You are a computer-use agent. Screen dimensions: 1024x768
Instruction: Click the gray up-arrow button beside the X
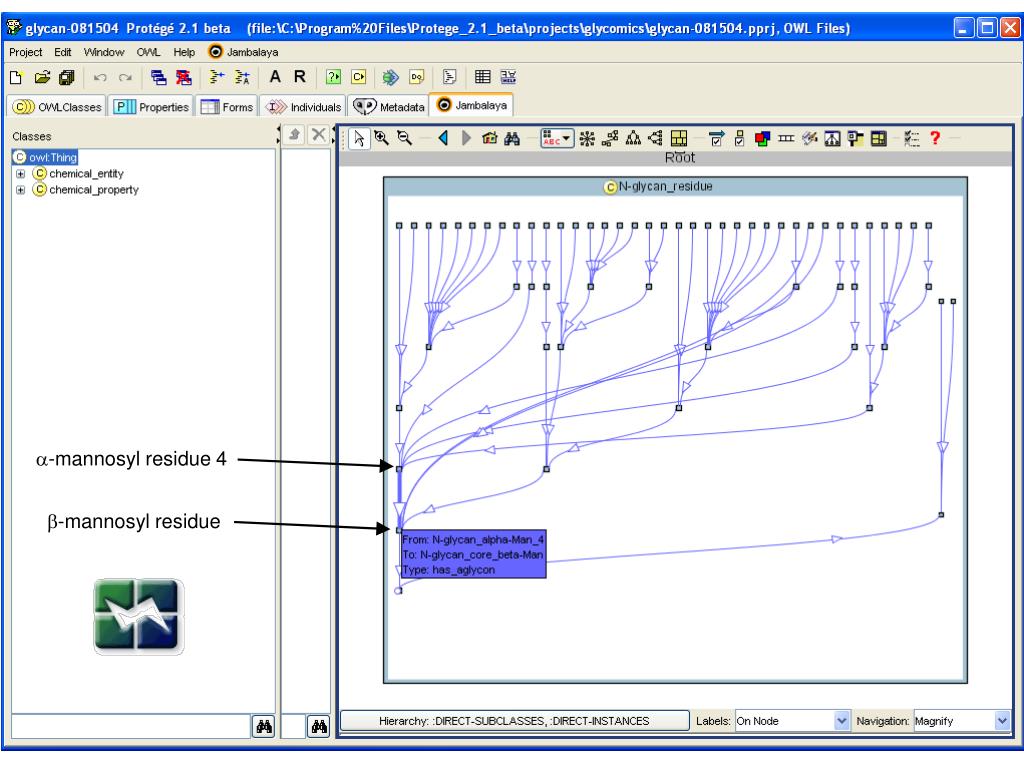point(295,135)
